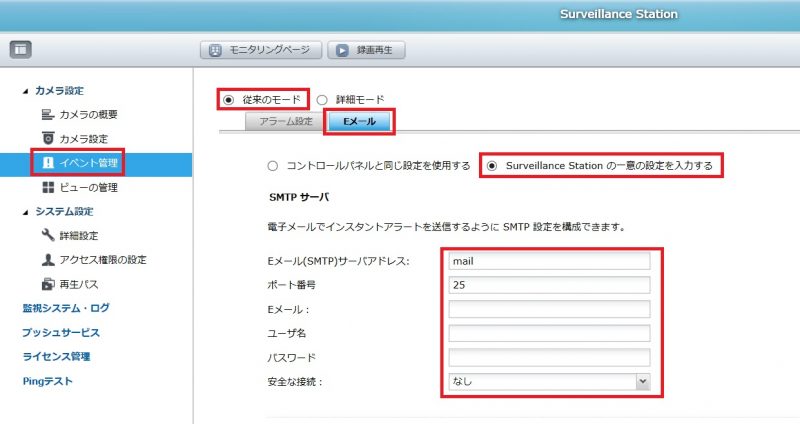Open the 安全な接続 dropdown showing なし
The image size is (800, 424).
point(549,381)
